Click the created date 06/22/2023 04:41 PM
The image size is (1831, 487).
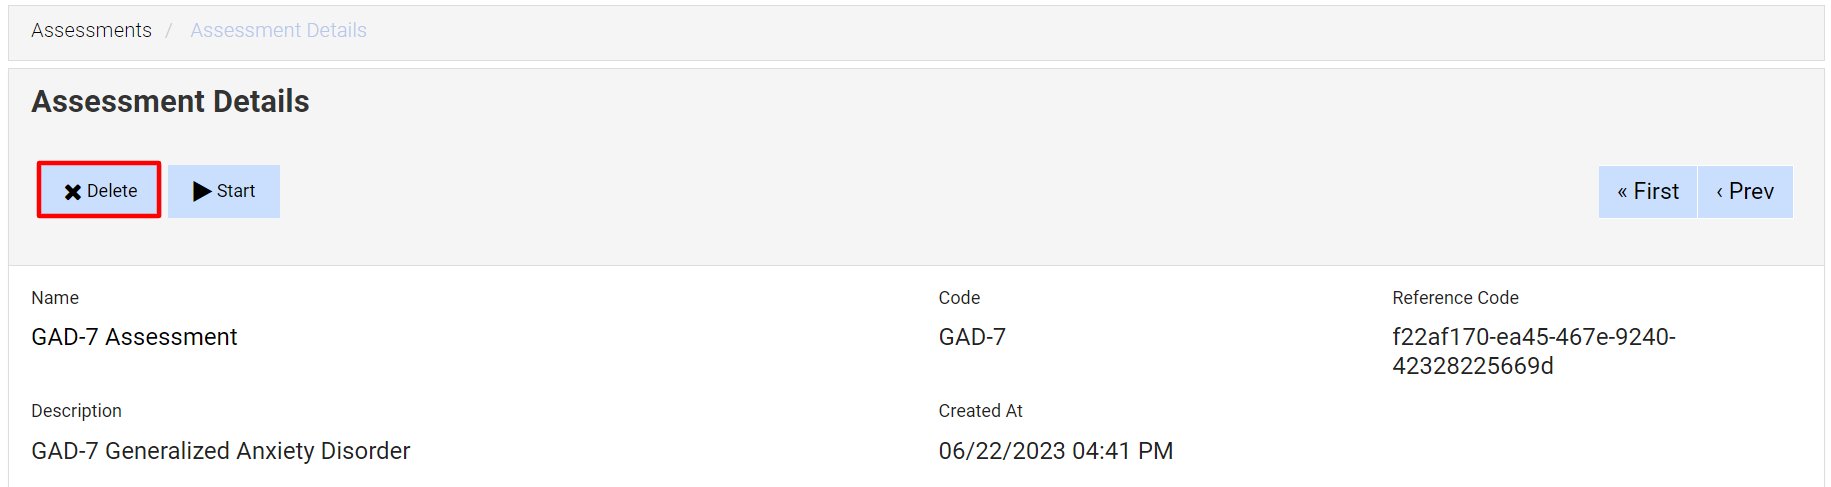(x=1055, y=451)
